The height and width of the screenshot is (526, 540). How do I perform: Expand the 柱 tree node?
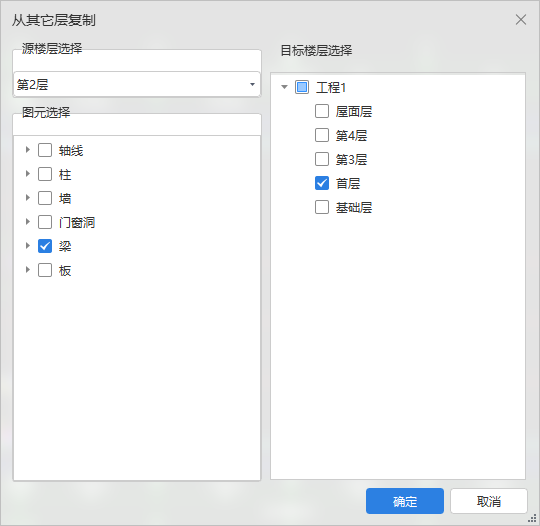point(28,174)
